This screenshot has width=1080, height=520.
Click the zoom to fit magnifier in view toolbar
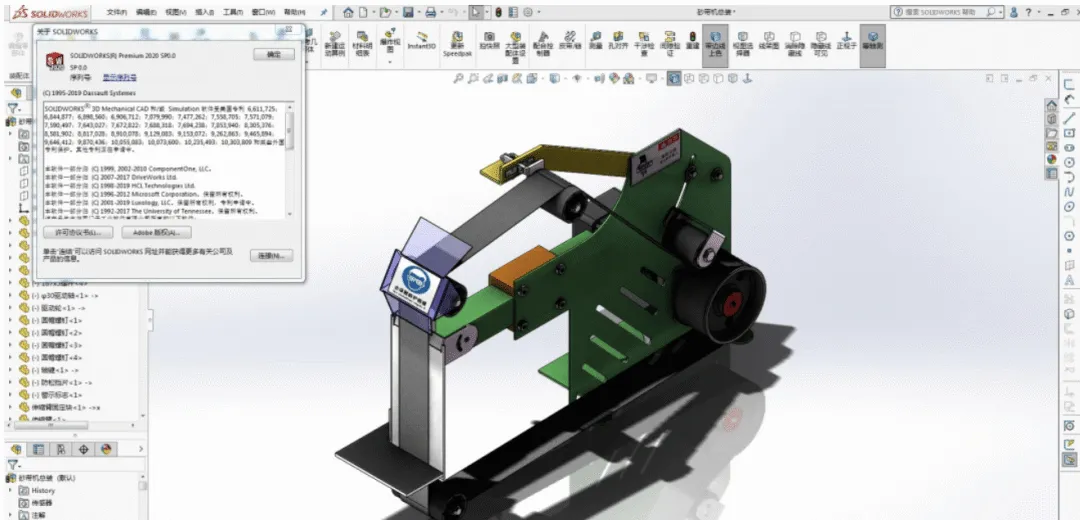tap(458, 79)
